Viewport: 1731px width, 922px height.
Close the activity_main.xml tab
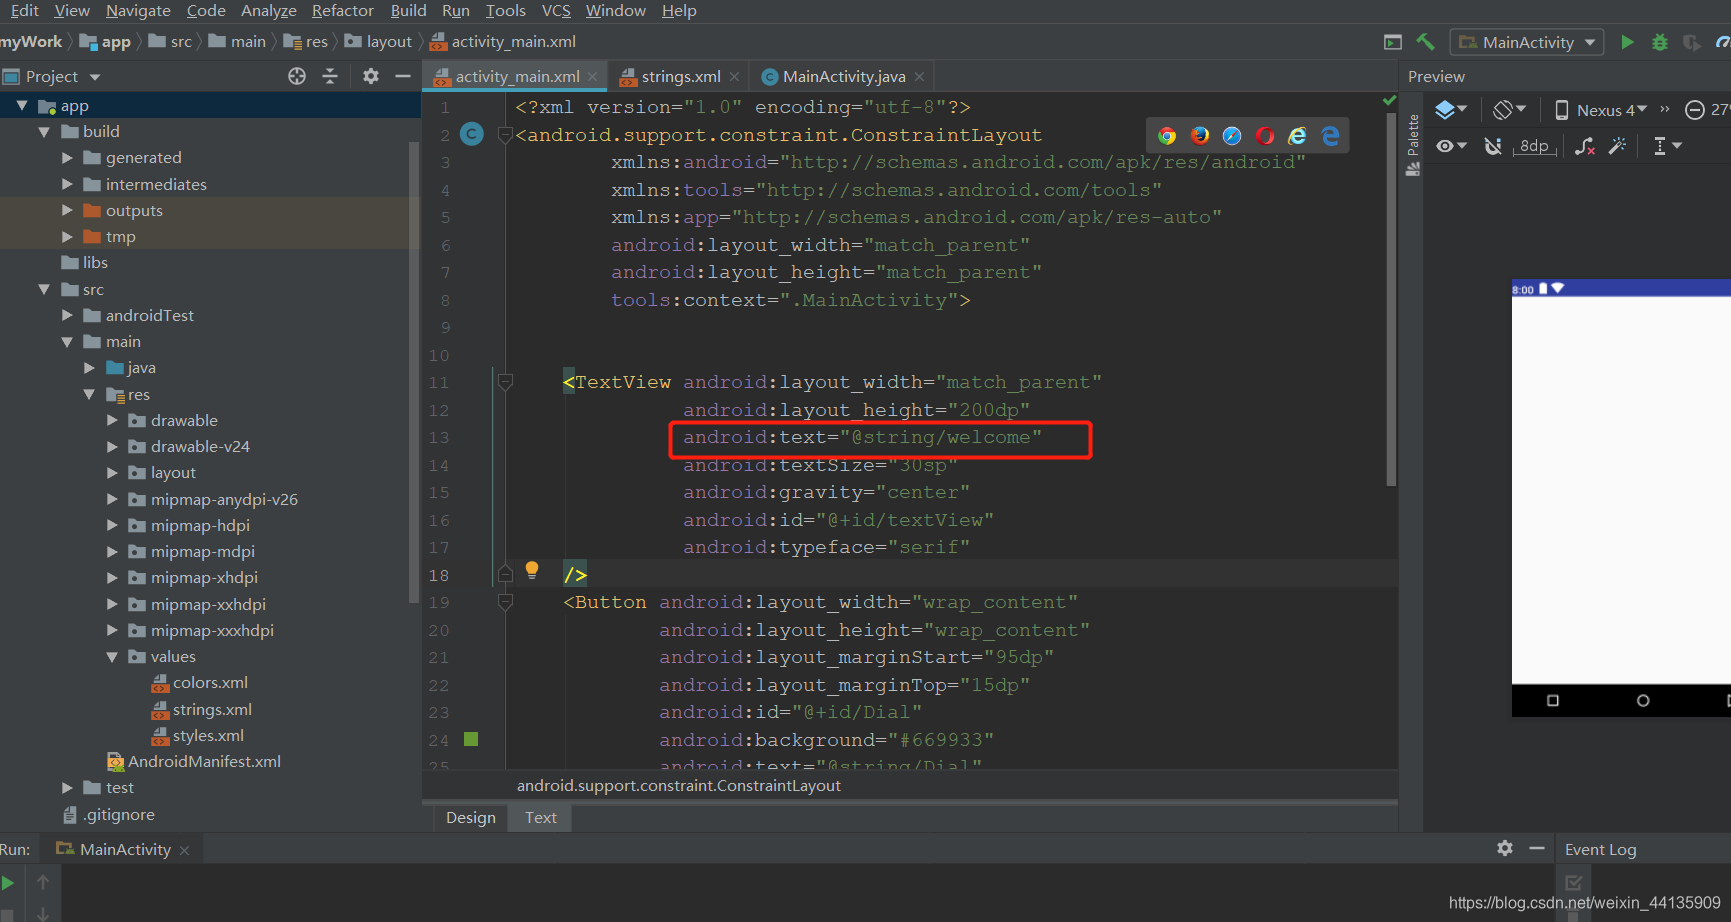tap(592, 76)
